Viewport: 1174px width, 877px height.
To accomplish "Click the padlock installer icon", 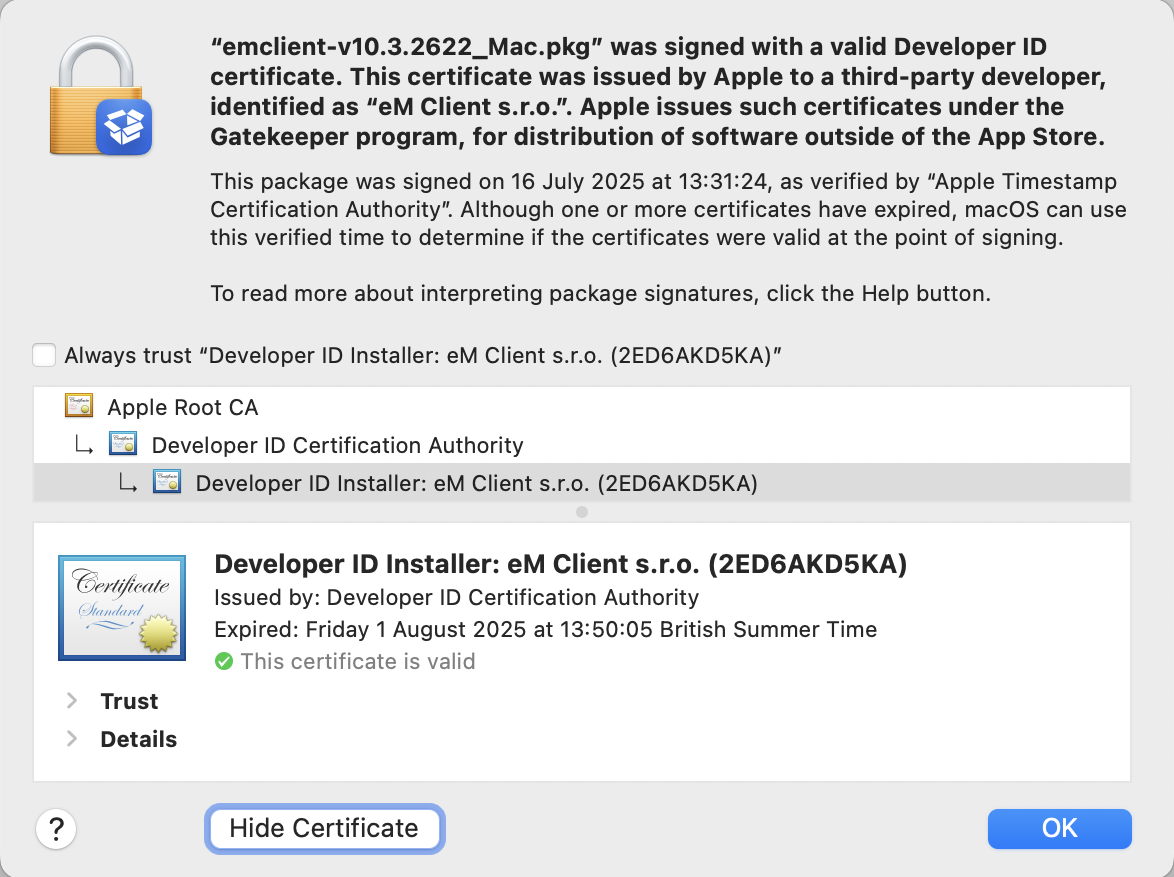I will pyautogui.click(x=100, y=100).
